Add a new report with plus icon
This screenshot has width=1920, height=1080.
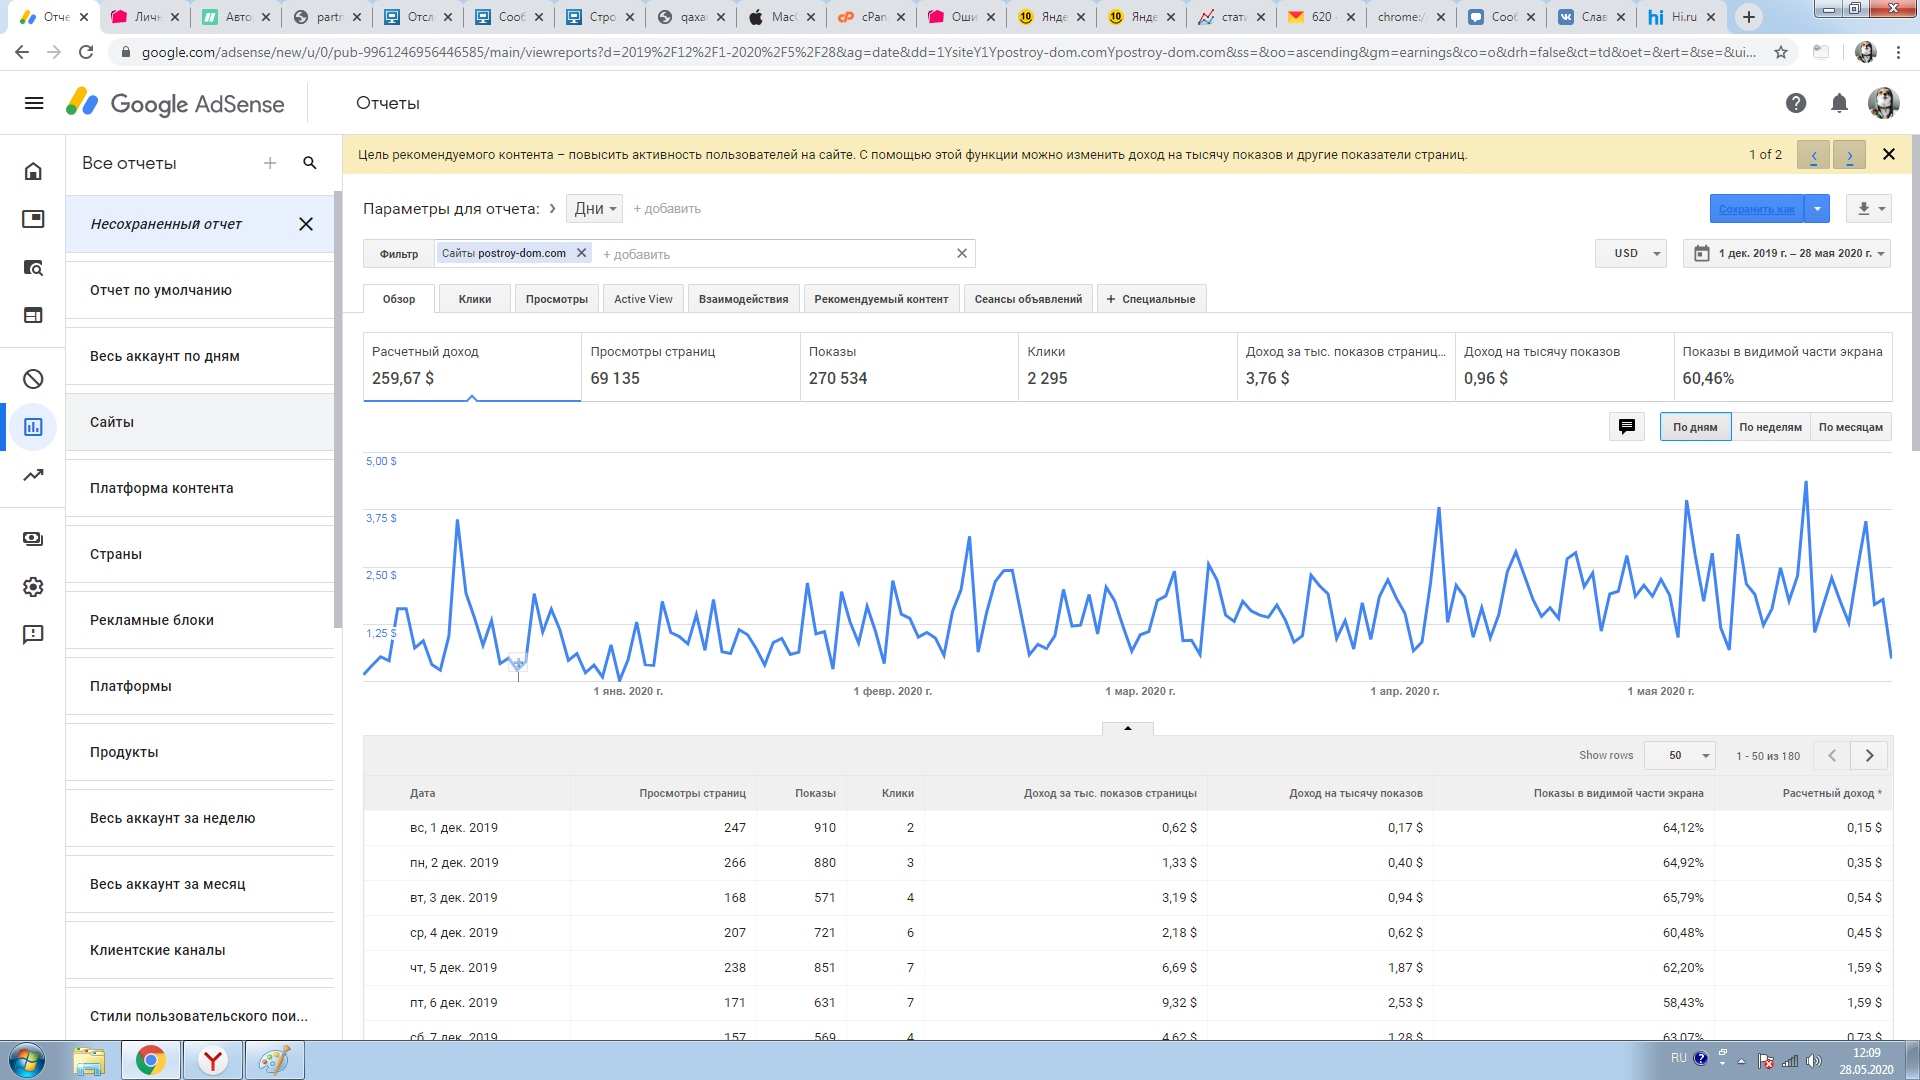pyautogui.click(x=270, y=163)
